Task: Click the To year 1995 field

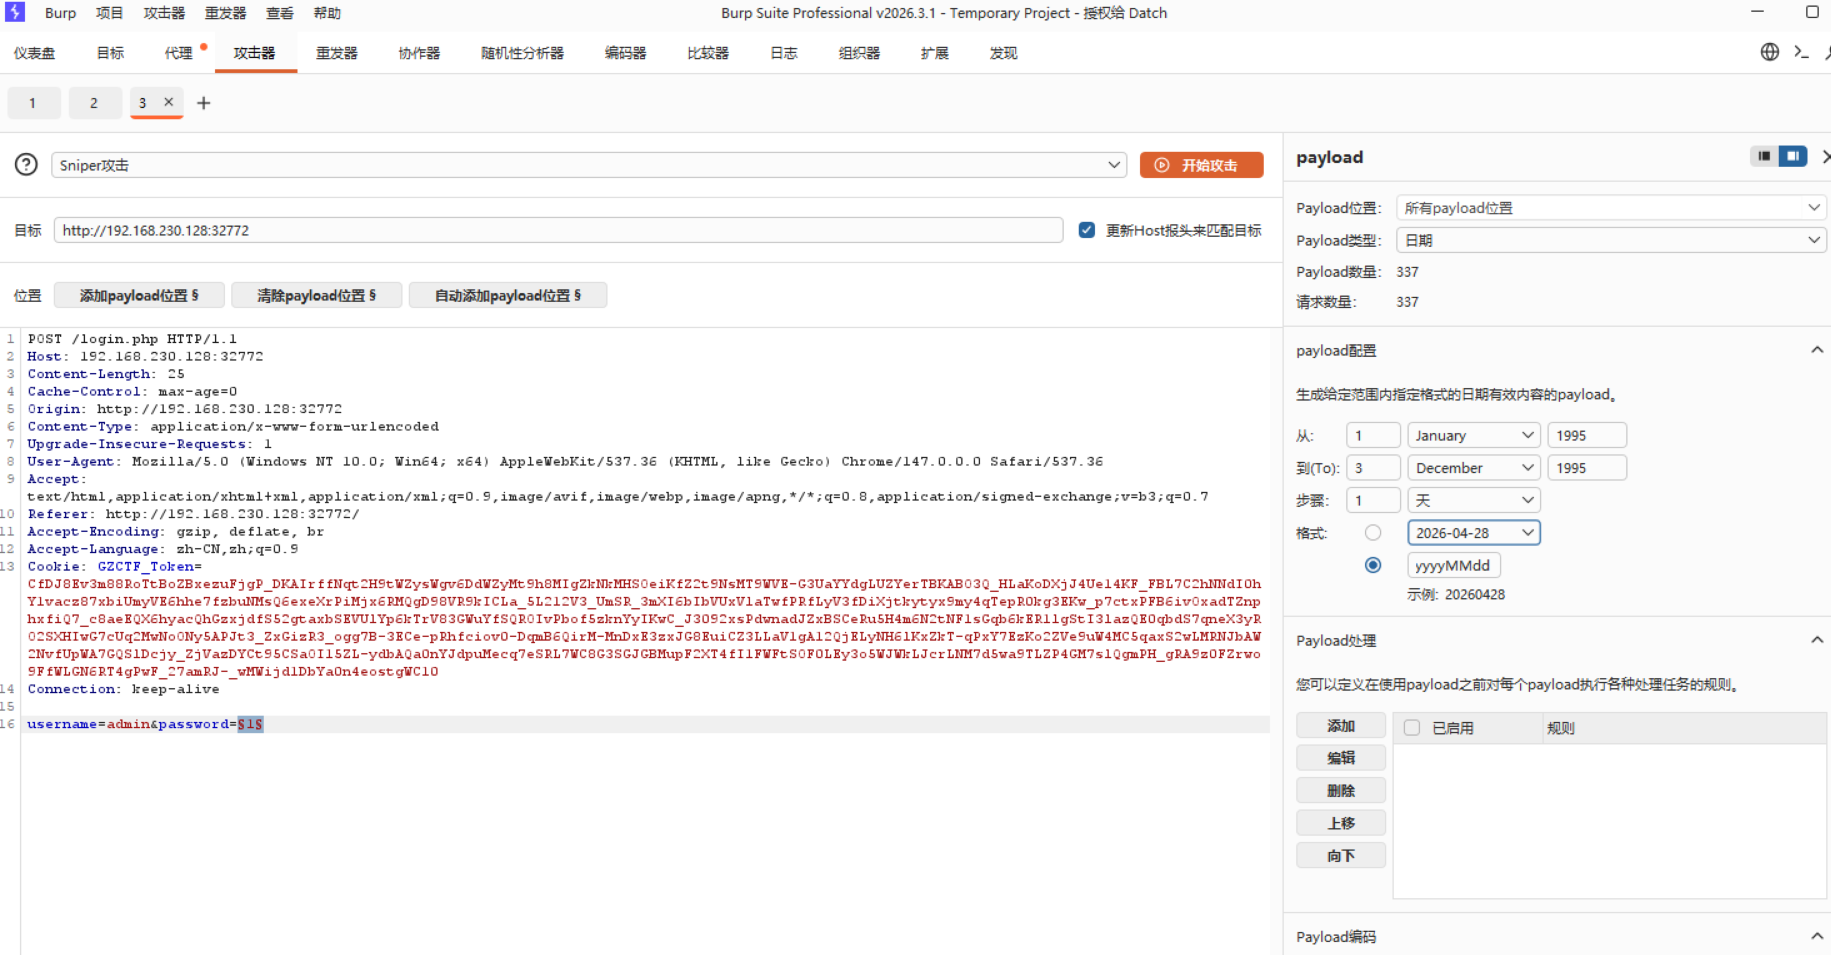Action: 1587,468
